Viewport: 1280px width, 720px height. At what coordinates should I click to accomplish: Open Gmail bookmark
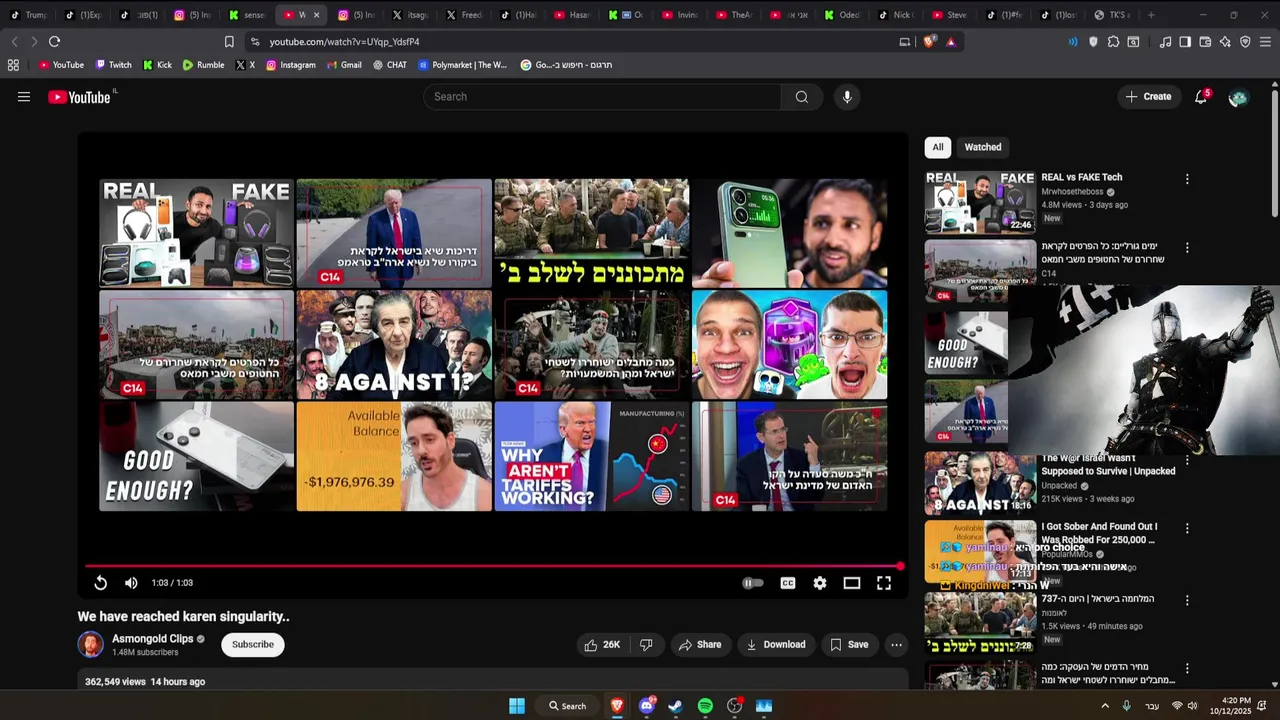click(x=344, y=65)
